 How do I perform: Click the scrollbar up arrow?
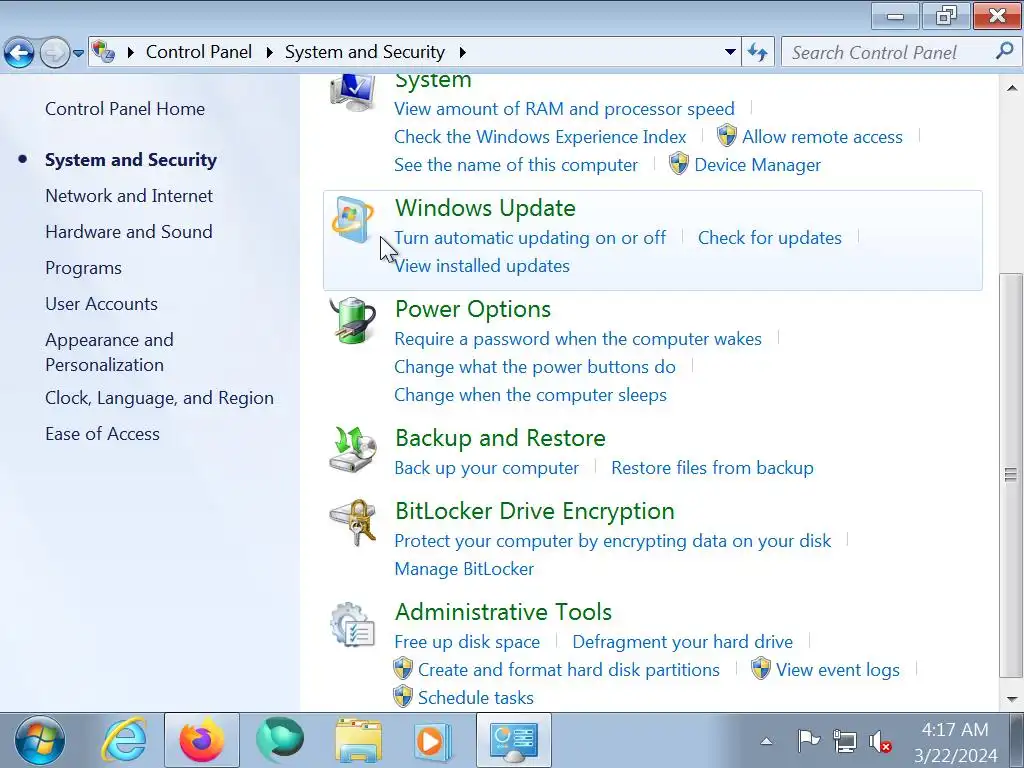click(x=1012, y=88)
